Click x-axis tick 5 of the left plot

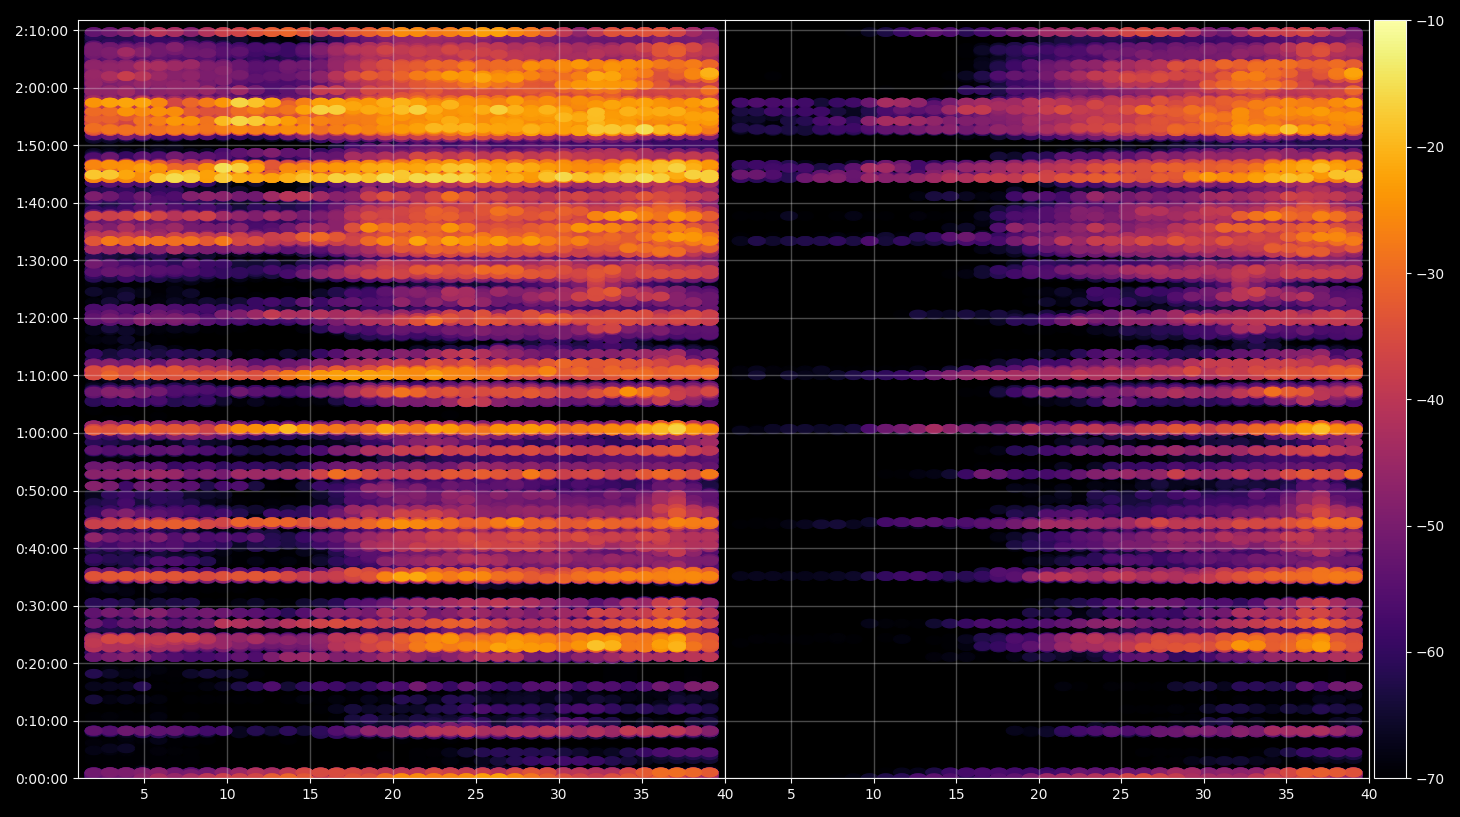(144, 795)
